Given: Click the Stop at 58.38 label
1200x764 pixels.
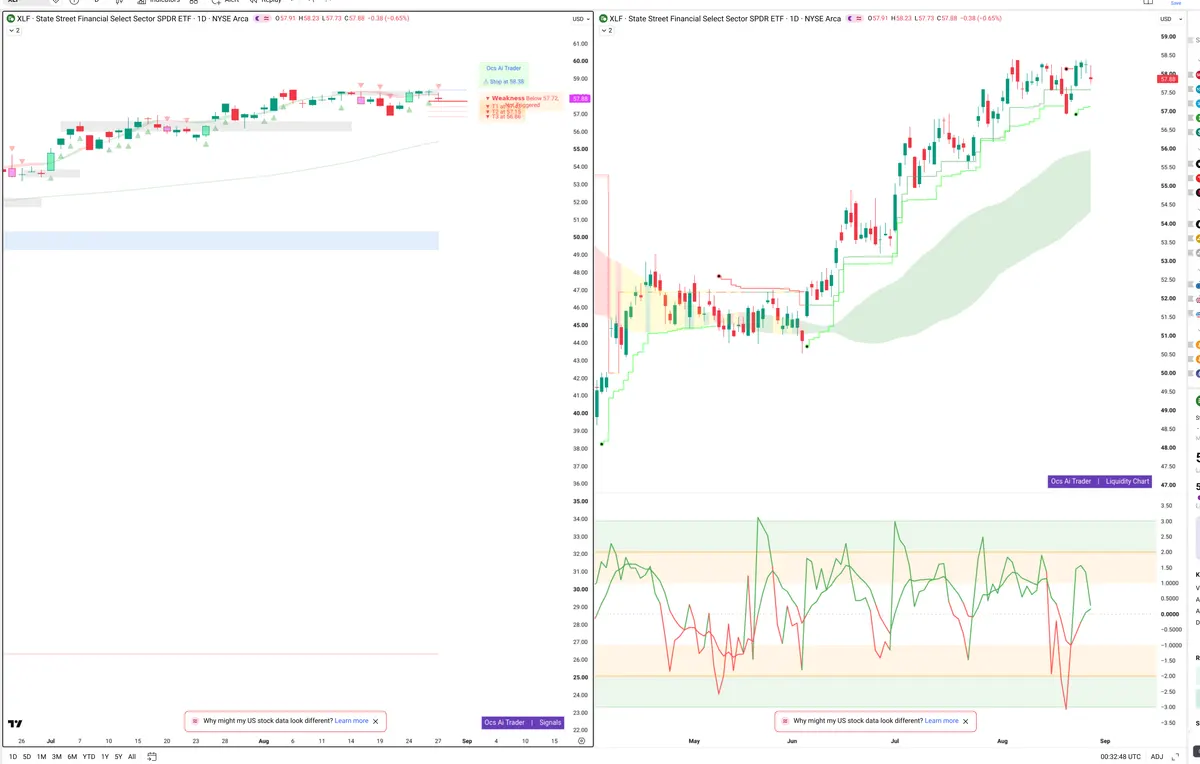Looking at the screenshot, I should (504, 81).
